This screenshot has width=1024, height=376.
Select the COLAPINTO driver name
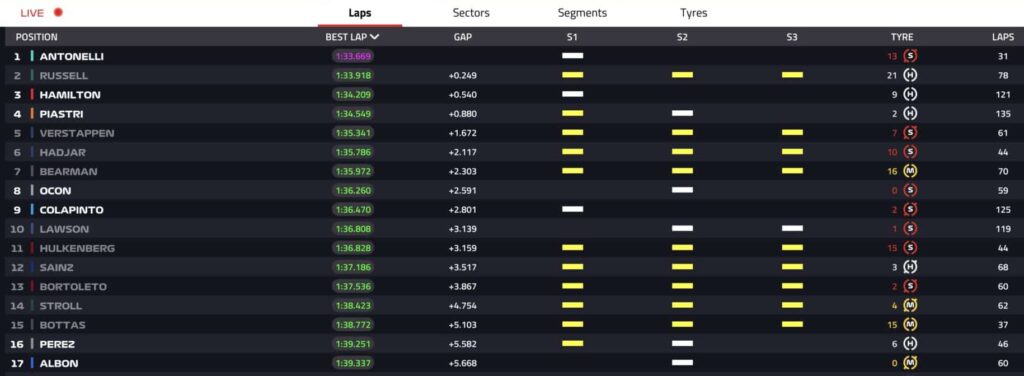71,210
